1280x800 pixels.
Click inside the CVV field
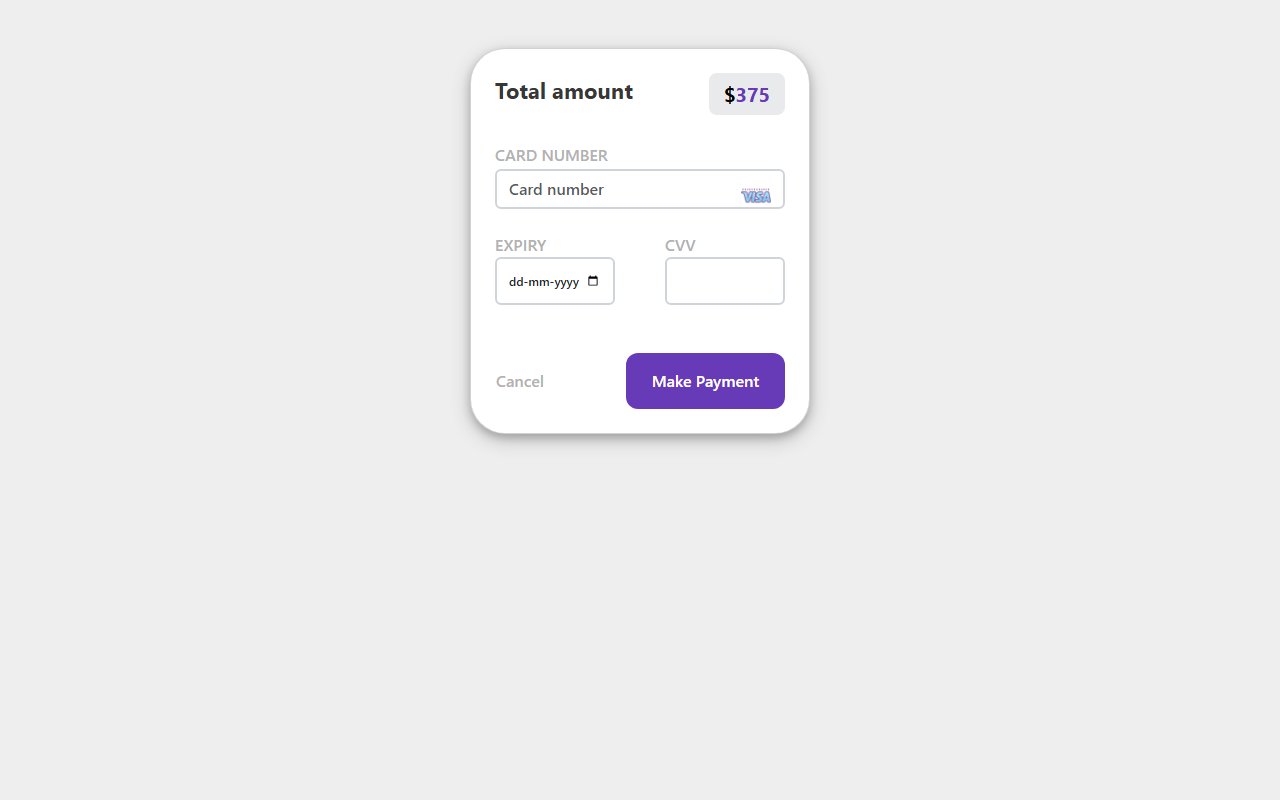[x=724, y=281]
